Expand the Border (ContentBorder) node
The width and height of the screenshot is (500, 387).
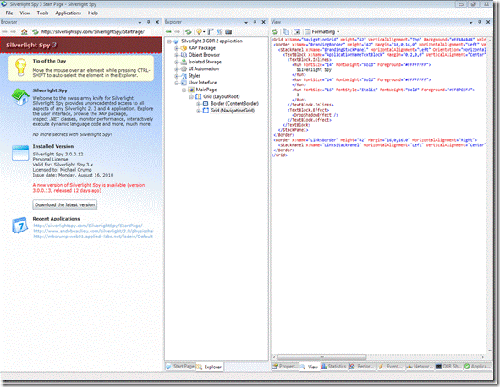click(x=198, y=104)
